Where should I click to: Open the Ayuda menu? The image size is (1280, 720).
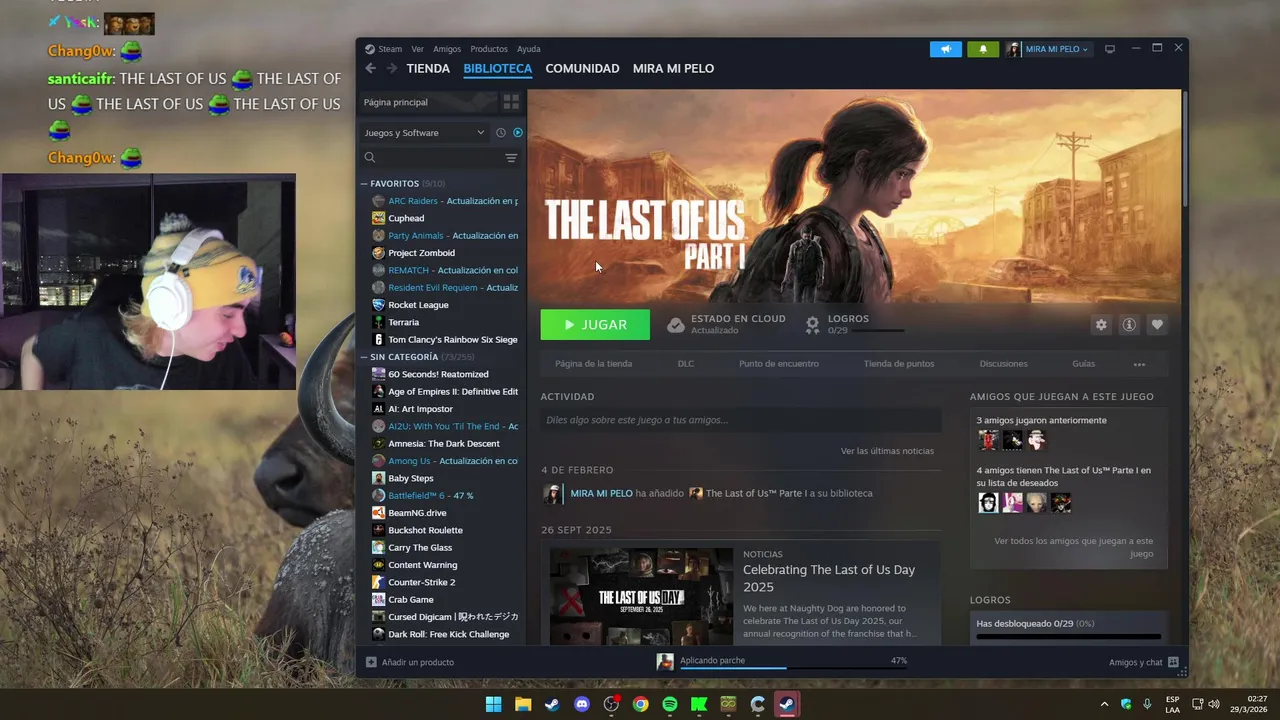(528, 49)
